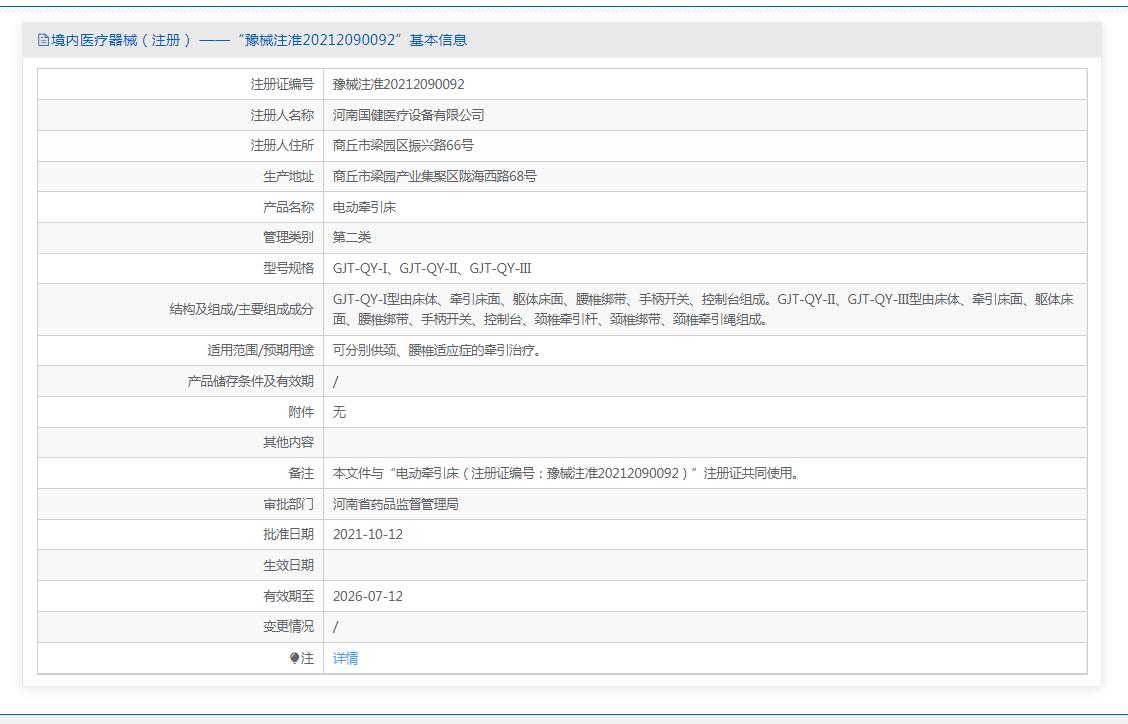Click the 变更情况 row label

(288, 626)
